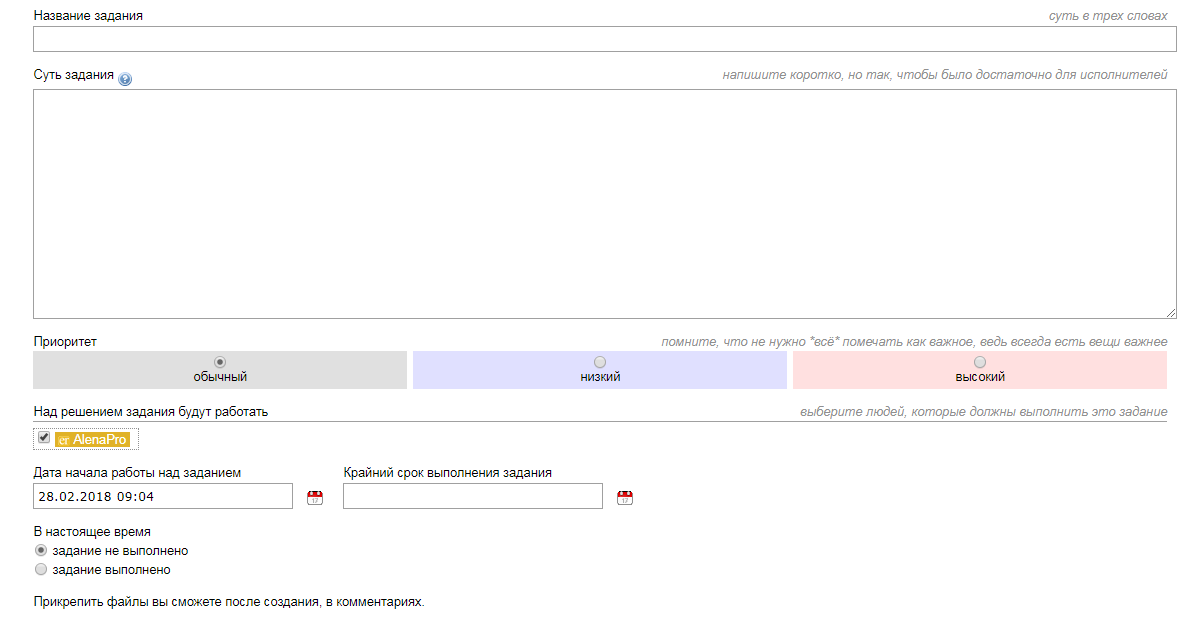The image size is (1193, 617).
Task: Click the start date field showing 28.02.2018 09:04
Action: [x=163, y=496]
